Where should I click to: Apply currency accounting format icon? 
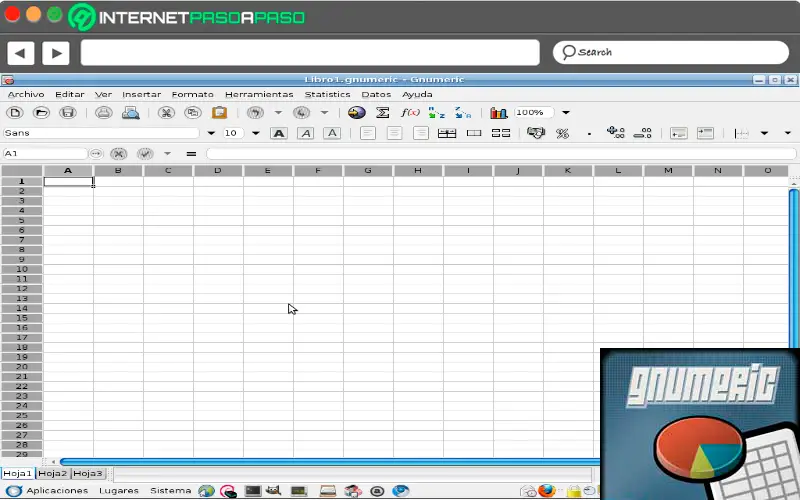click(536, 133)
